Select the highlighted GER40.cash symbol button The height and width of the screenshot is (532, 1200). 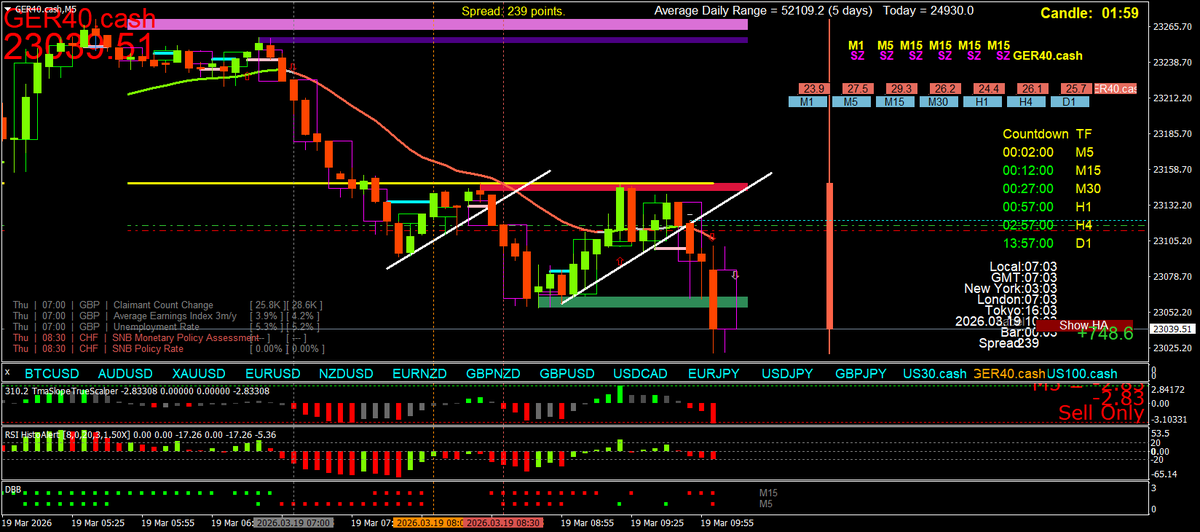point(1008,373)
